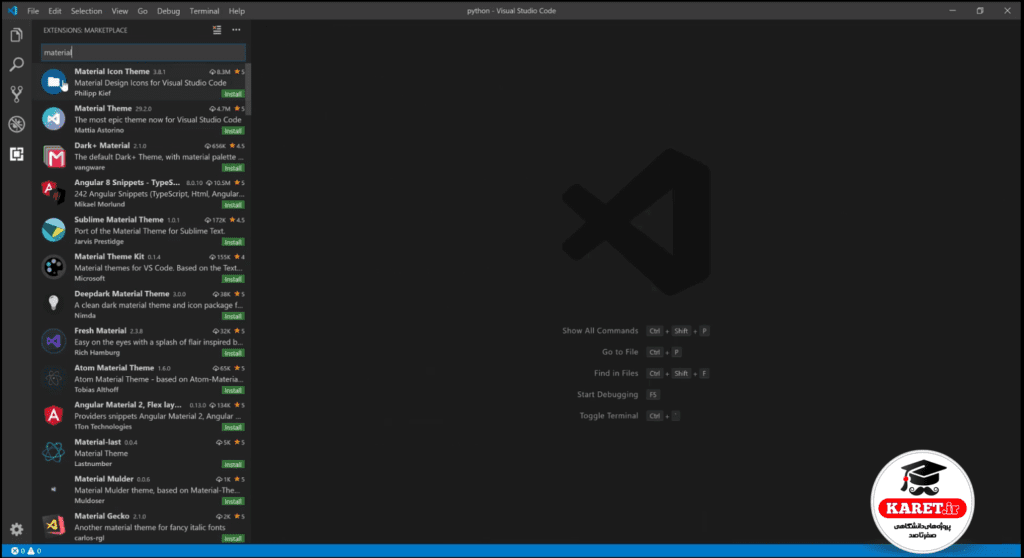The image size is (1024, 558).
Task: Install Material Gecko theme
Action: pos(233,538)
